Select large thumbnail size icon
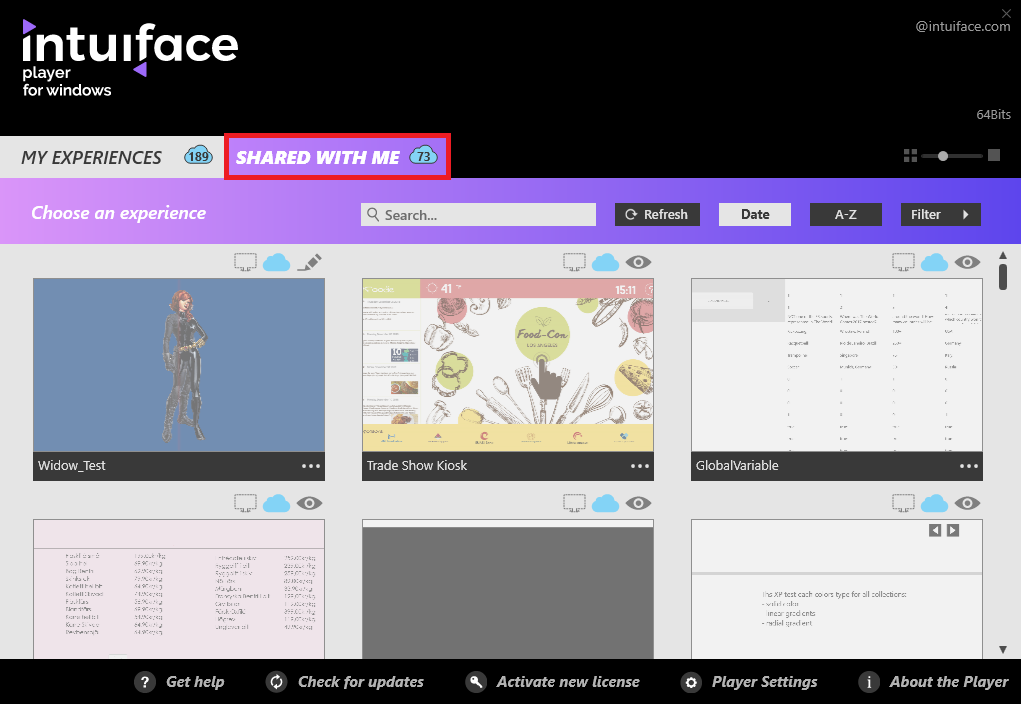The height and width of the screenshot is (704, 1021). (x=994, y=155)
